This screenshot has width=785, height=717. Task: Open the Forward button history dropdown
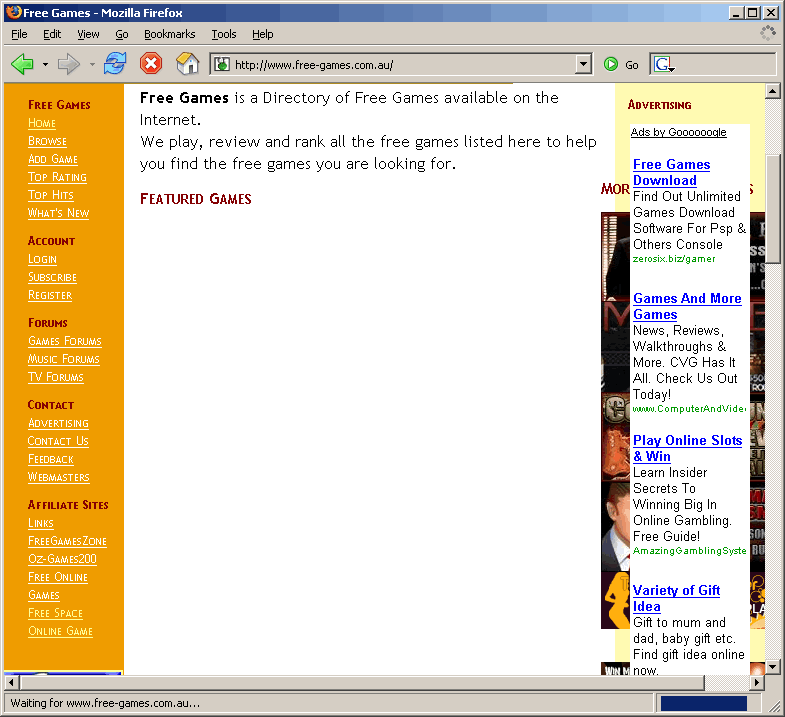(92, 65)
